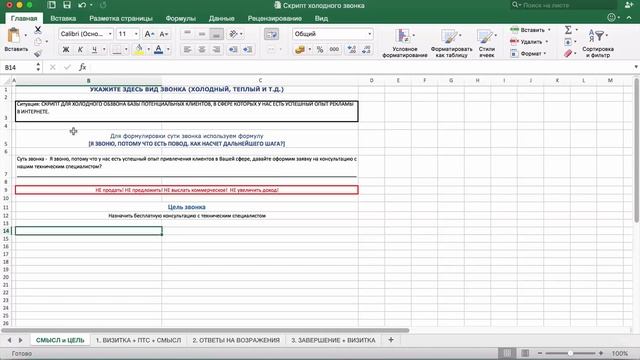Open the fill color dropdown arrow
The image size is (640, 360).
[148, 50]
